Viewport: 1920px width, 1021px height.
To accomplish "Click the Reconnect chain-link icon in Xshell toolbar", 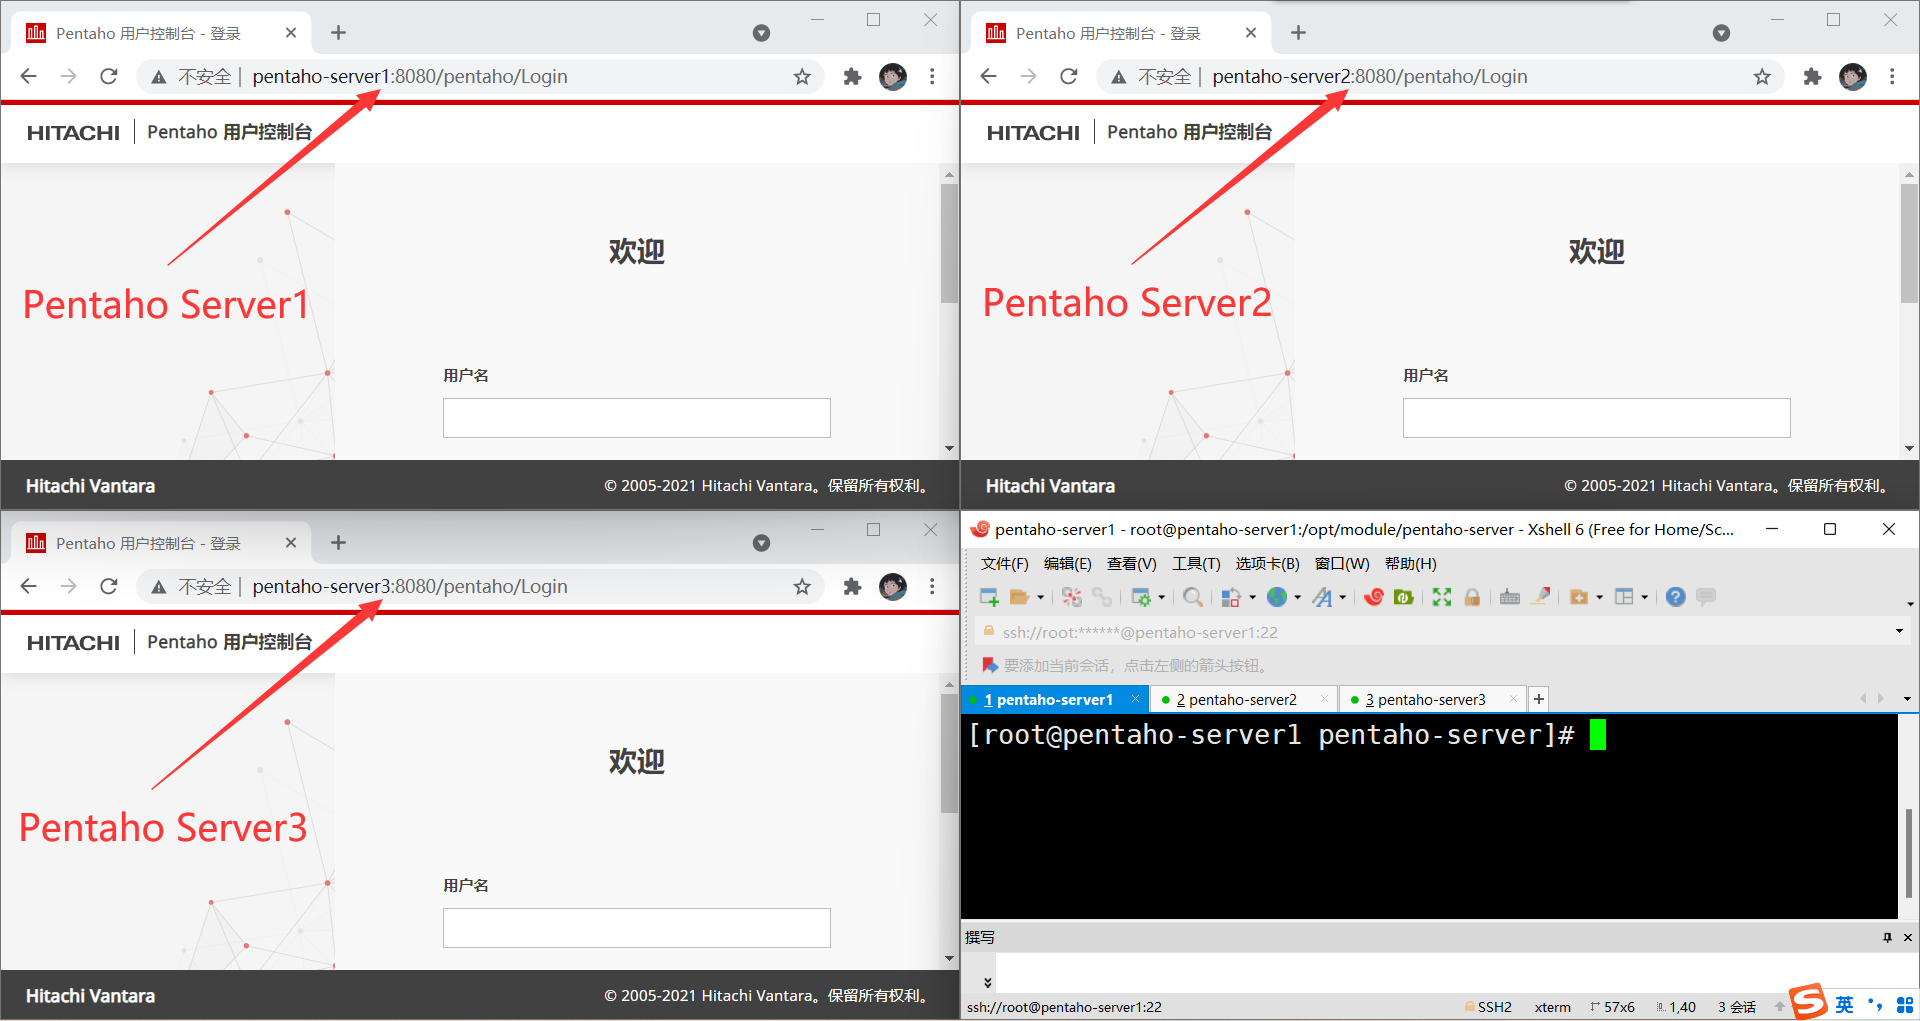I will click(x=1102, y=597).
